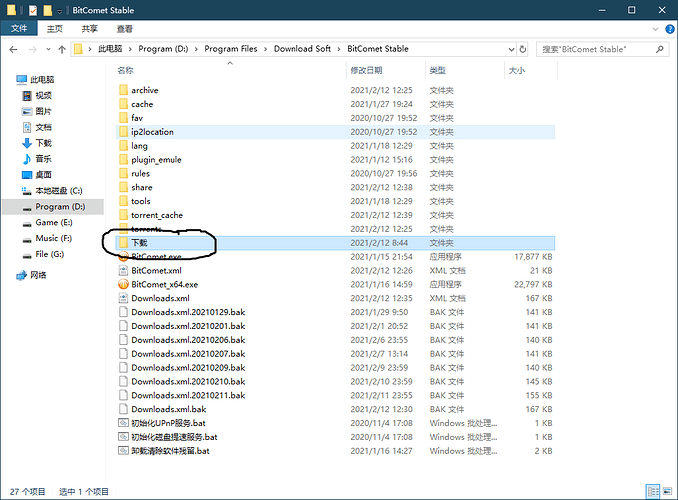Image resolution: width=678 pixels, height=500 pixels.
Task: Select the torrent_cache folder
Action: point(156,215)
